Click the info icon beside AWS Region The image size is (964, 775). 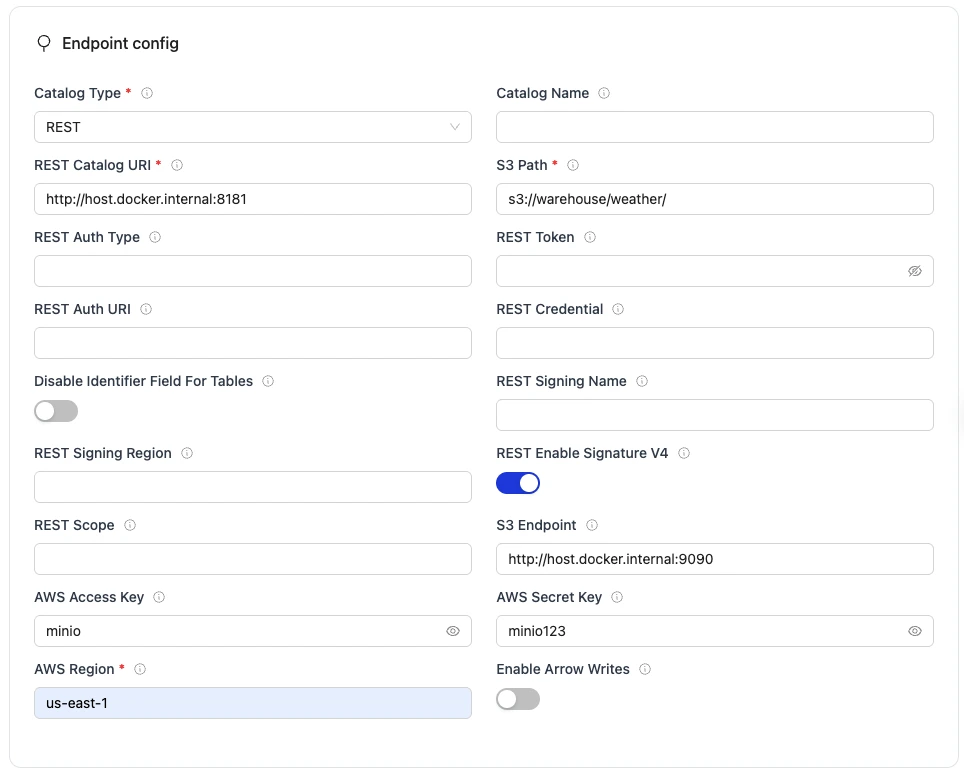click(141, 669)
